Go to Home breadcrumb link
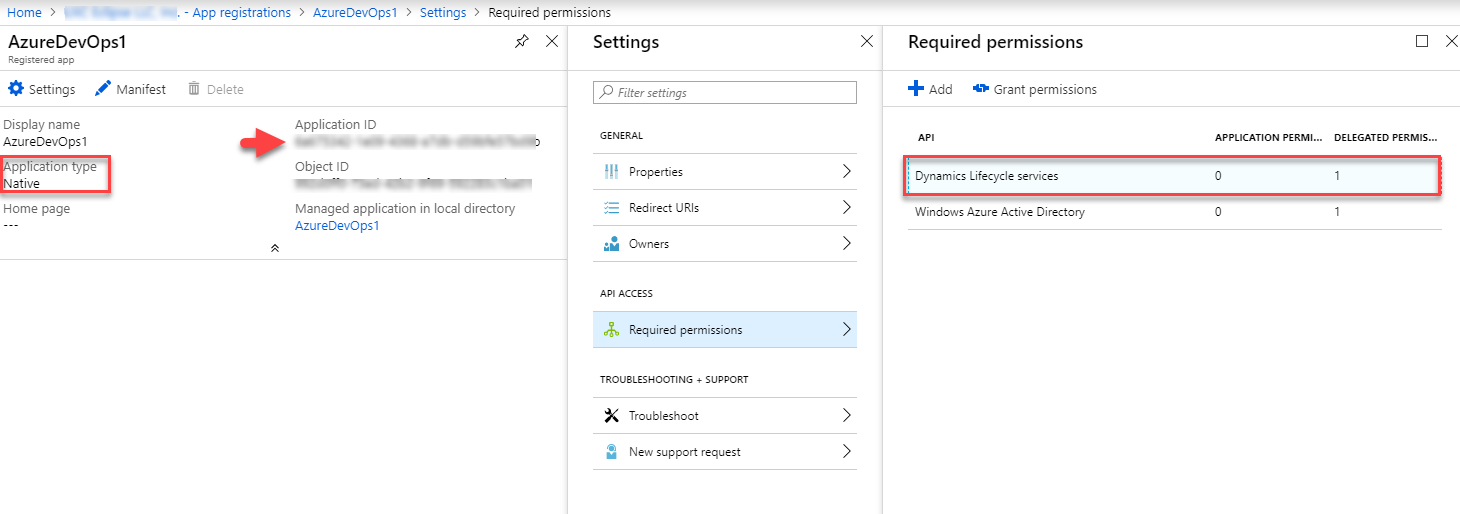 (x=25, y=13)
